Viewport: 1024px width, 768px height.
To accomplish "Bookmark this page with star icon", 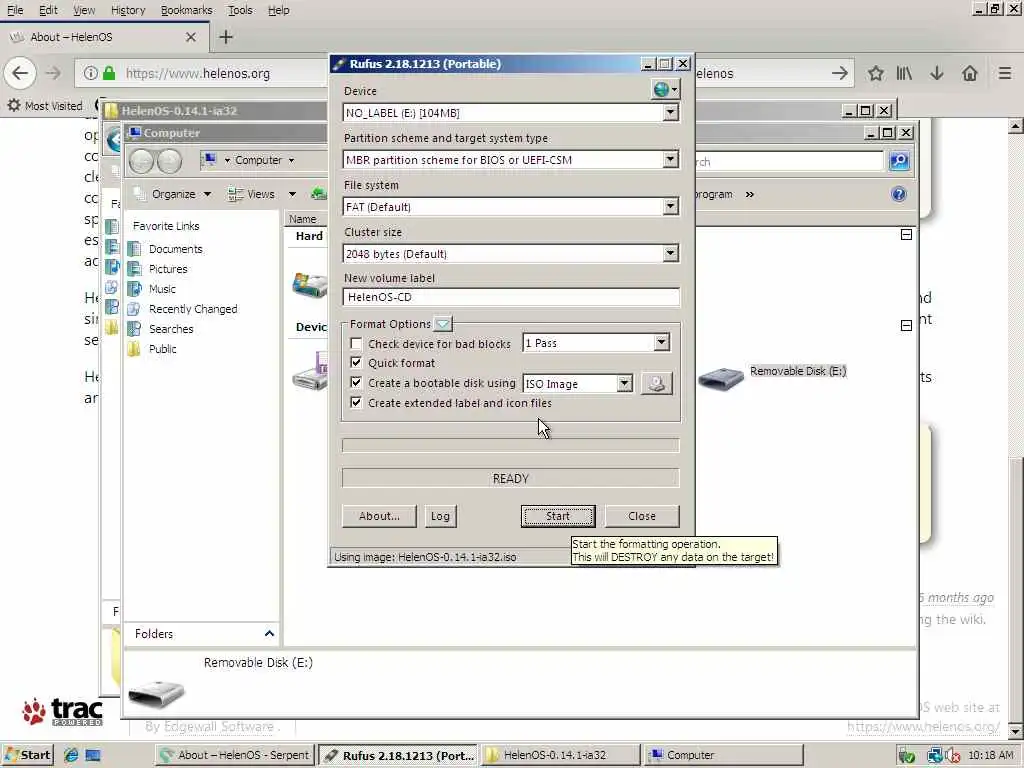I will (876, 73).
